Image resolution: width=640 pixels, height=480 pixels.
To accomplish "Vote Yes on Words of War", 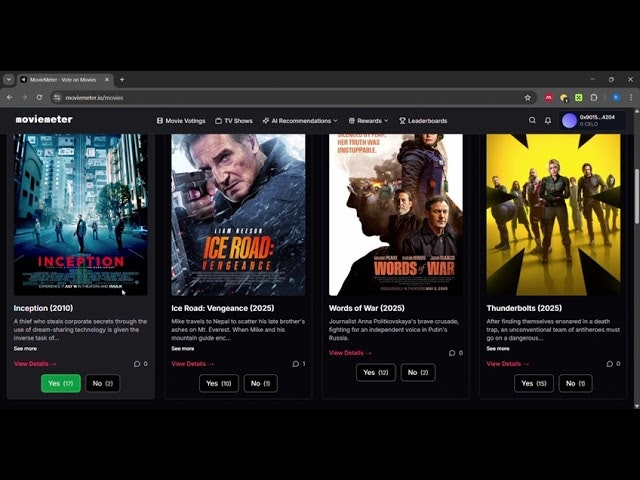I will click(376, 372).
